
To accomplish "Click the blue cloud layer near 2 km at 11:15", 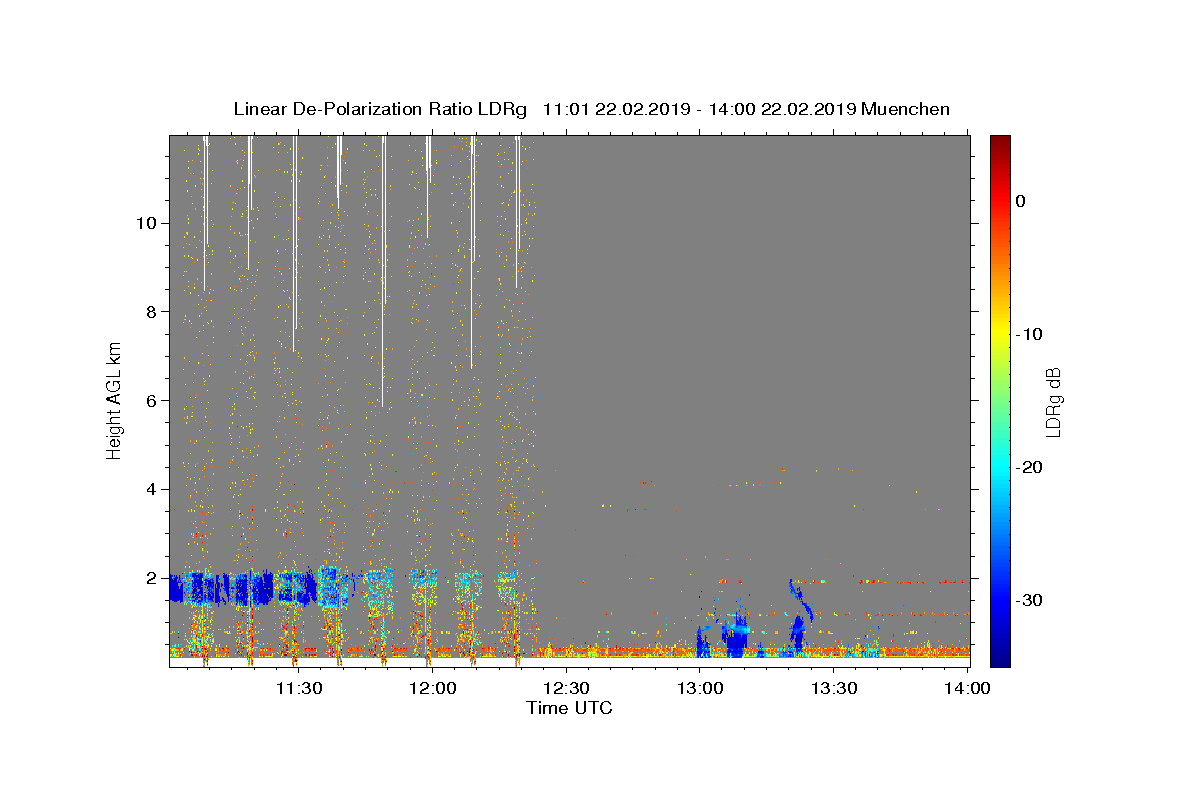I will coord(232,589).
